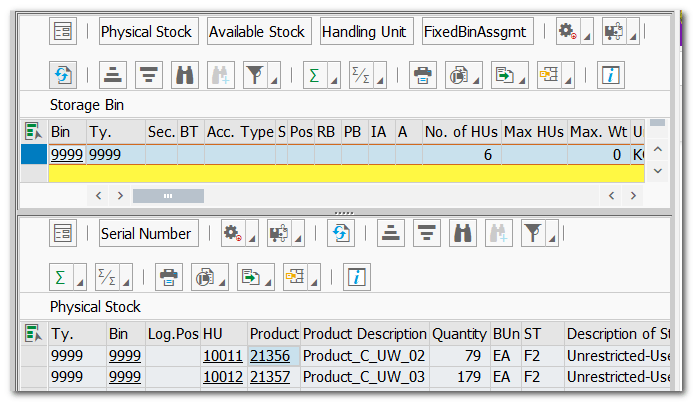693x402 pixels.
Task: Switch to the Available Stock view
Action: [x=258, y=32]
